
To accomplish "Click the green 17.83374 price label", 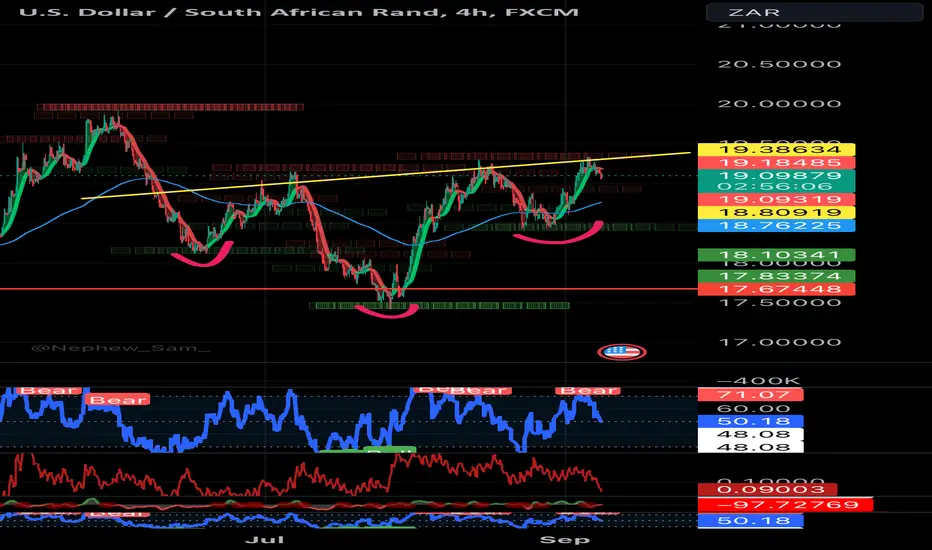I will (776, 276).
